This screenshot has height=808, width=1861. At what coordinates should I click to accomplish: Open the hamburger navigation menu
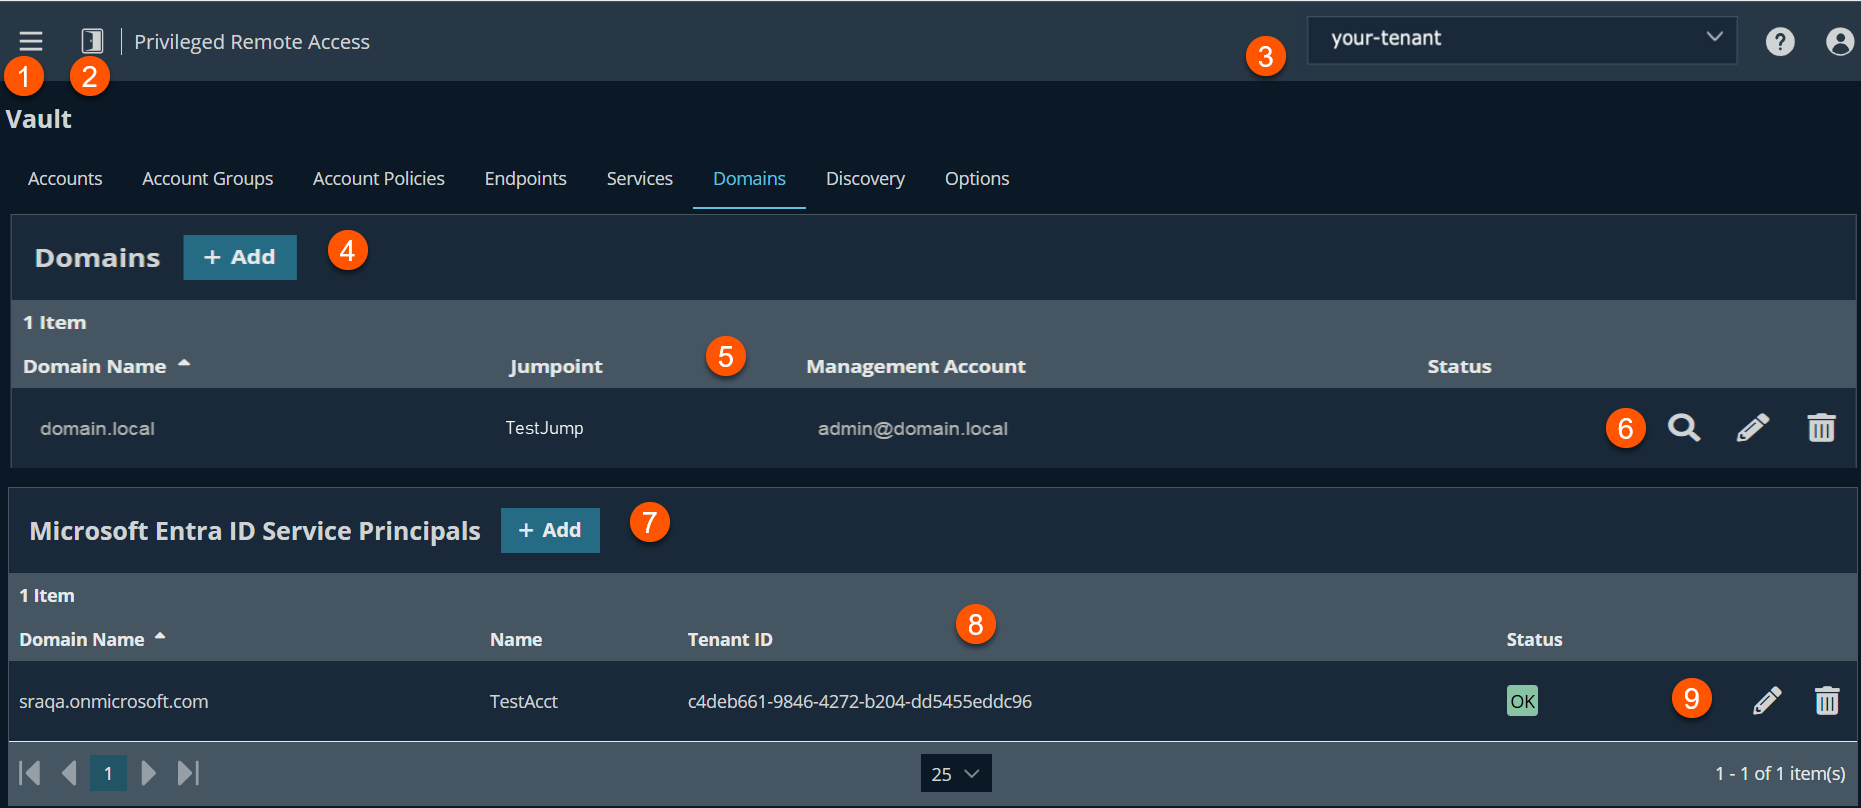click(31, 41)
